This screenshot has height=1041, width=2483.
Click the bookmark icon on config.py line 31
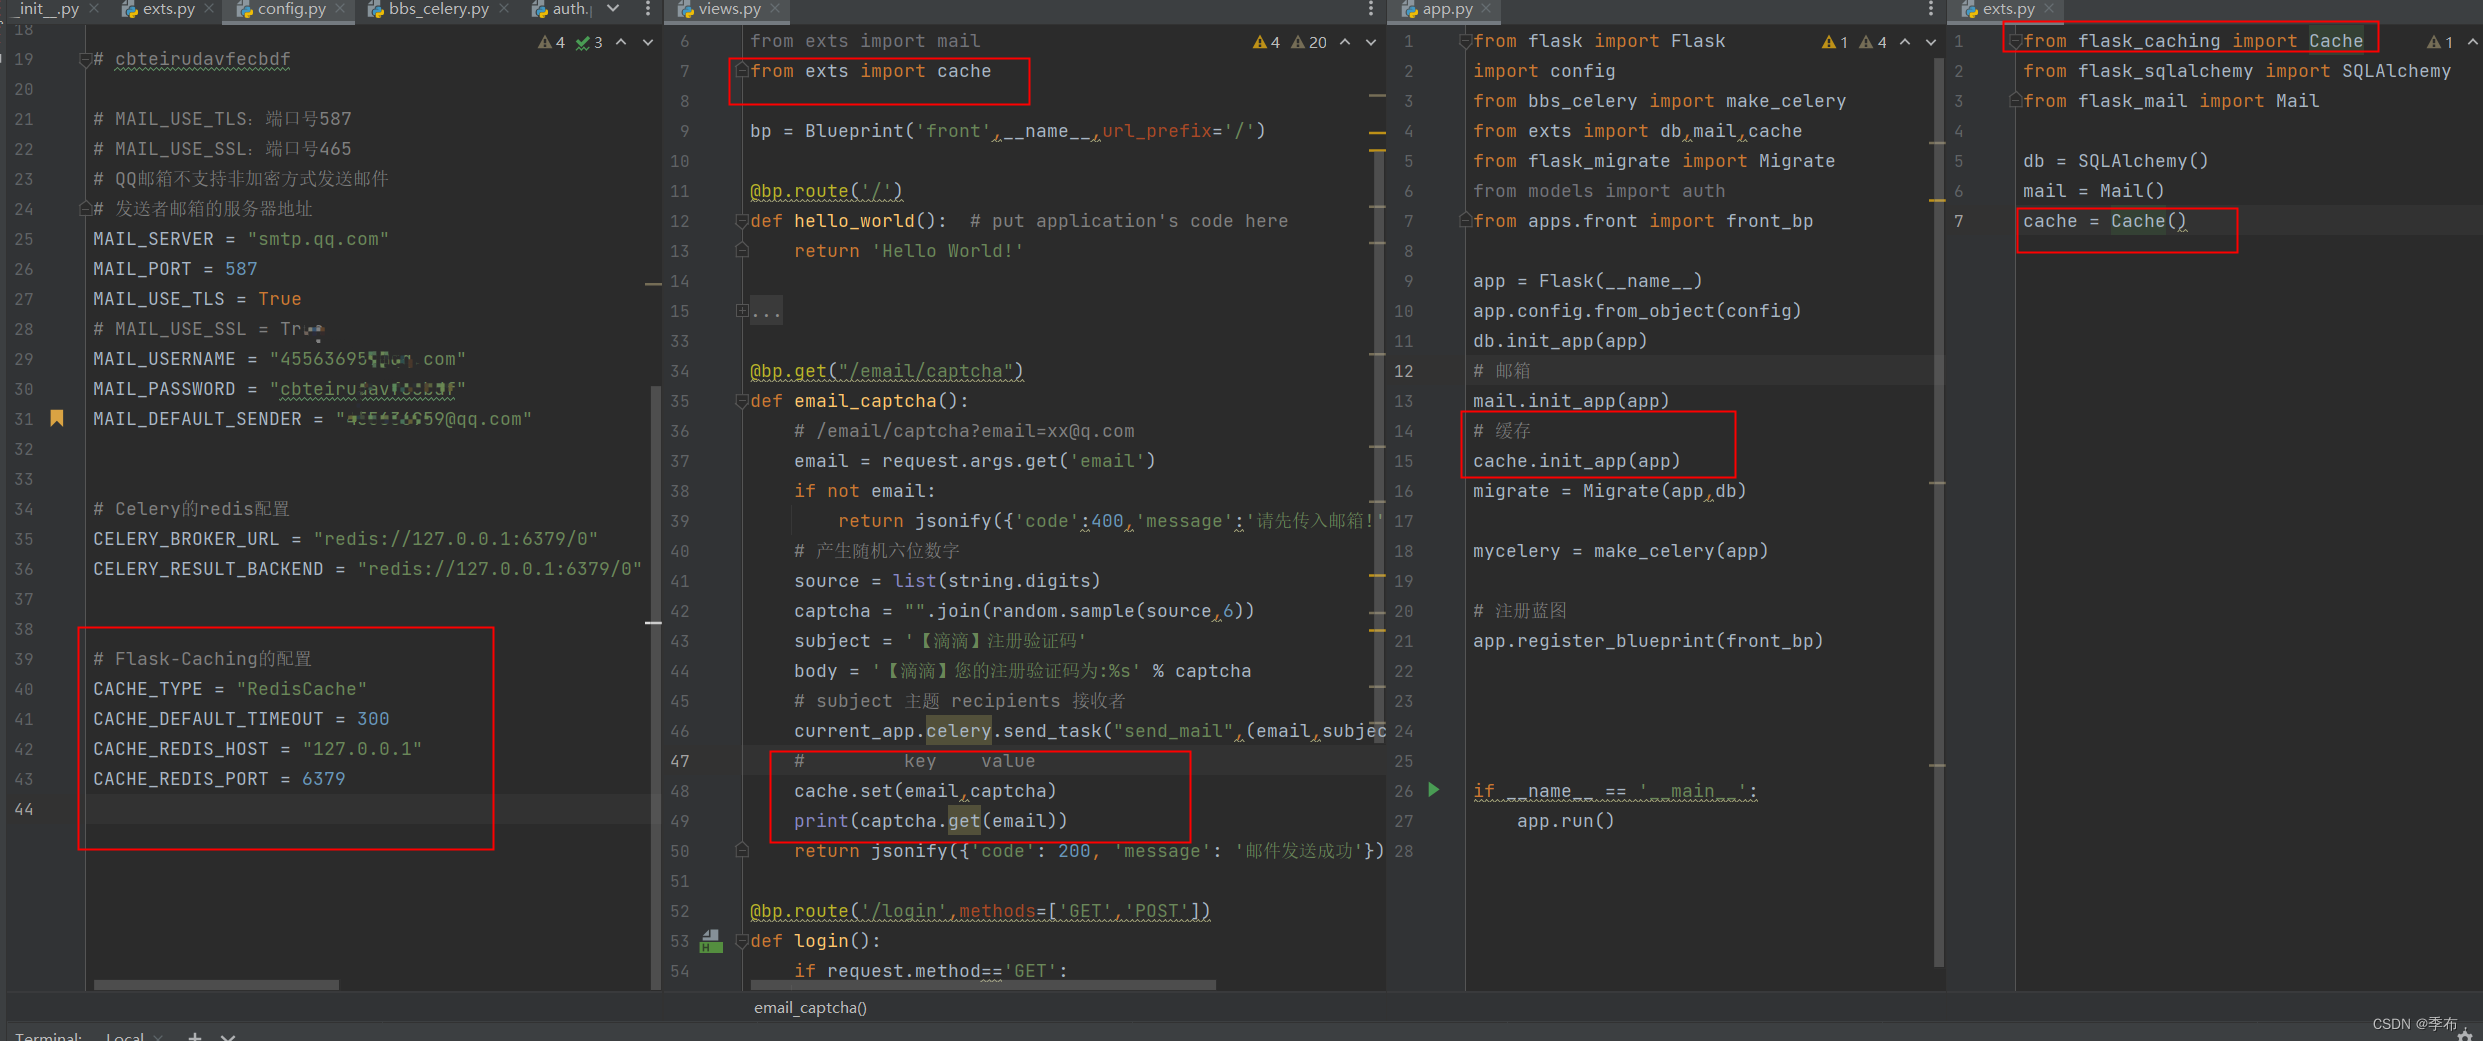(57, 418)
